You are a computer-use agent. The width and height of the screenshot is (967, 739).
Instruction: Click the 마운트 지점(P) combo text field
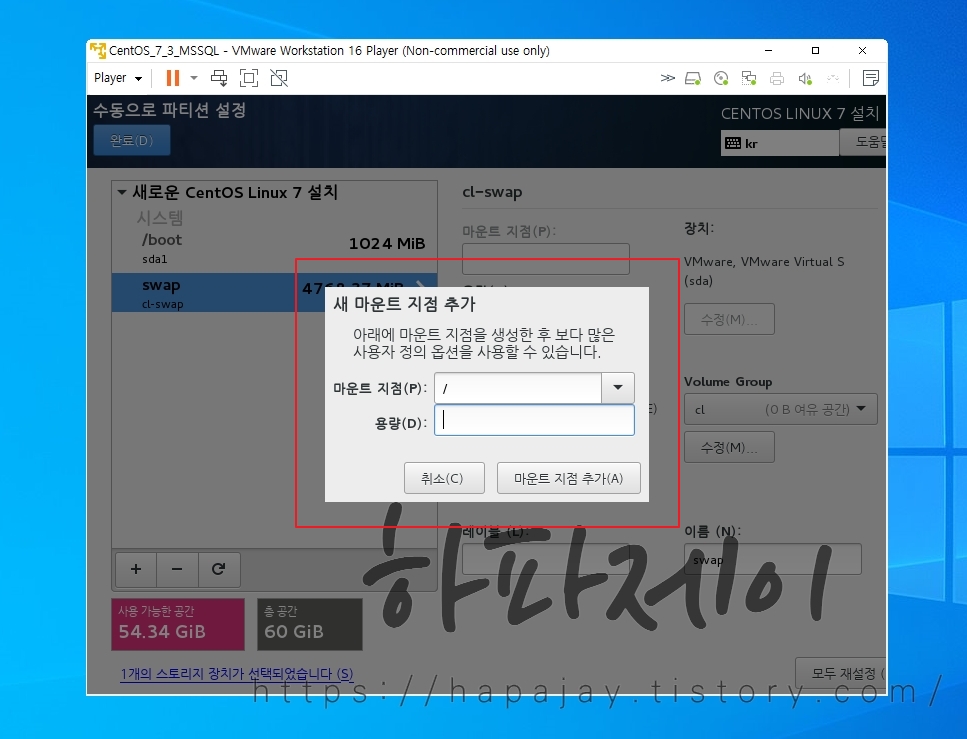tap(518, 388)
